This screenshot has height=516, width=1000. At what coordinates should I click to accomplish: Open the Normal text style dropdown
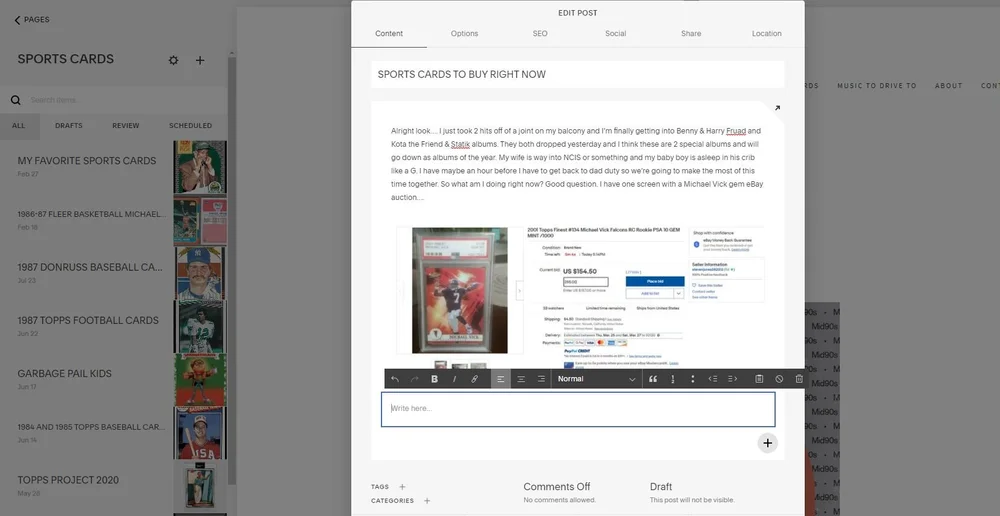[x=596, y=379]
